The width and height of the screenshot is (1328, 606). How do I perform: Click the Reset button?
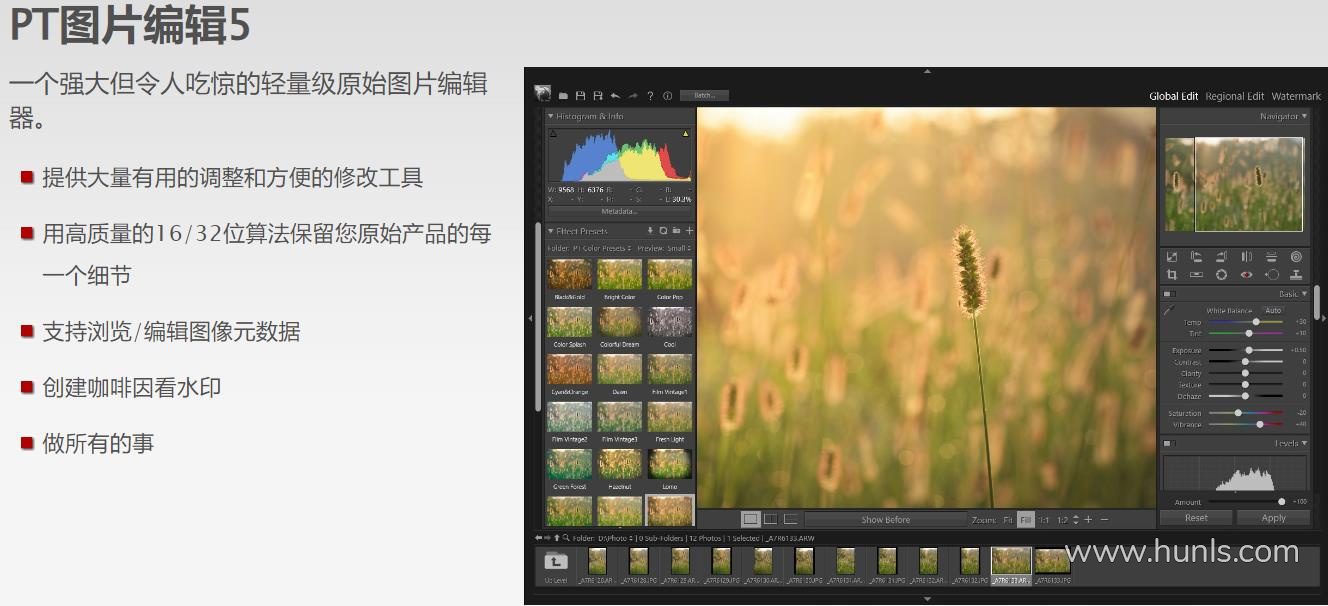(x=1196, y=518)
